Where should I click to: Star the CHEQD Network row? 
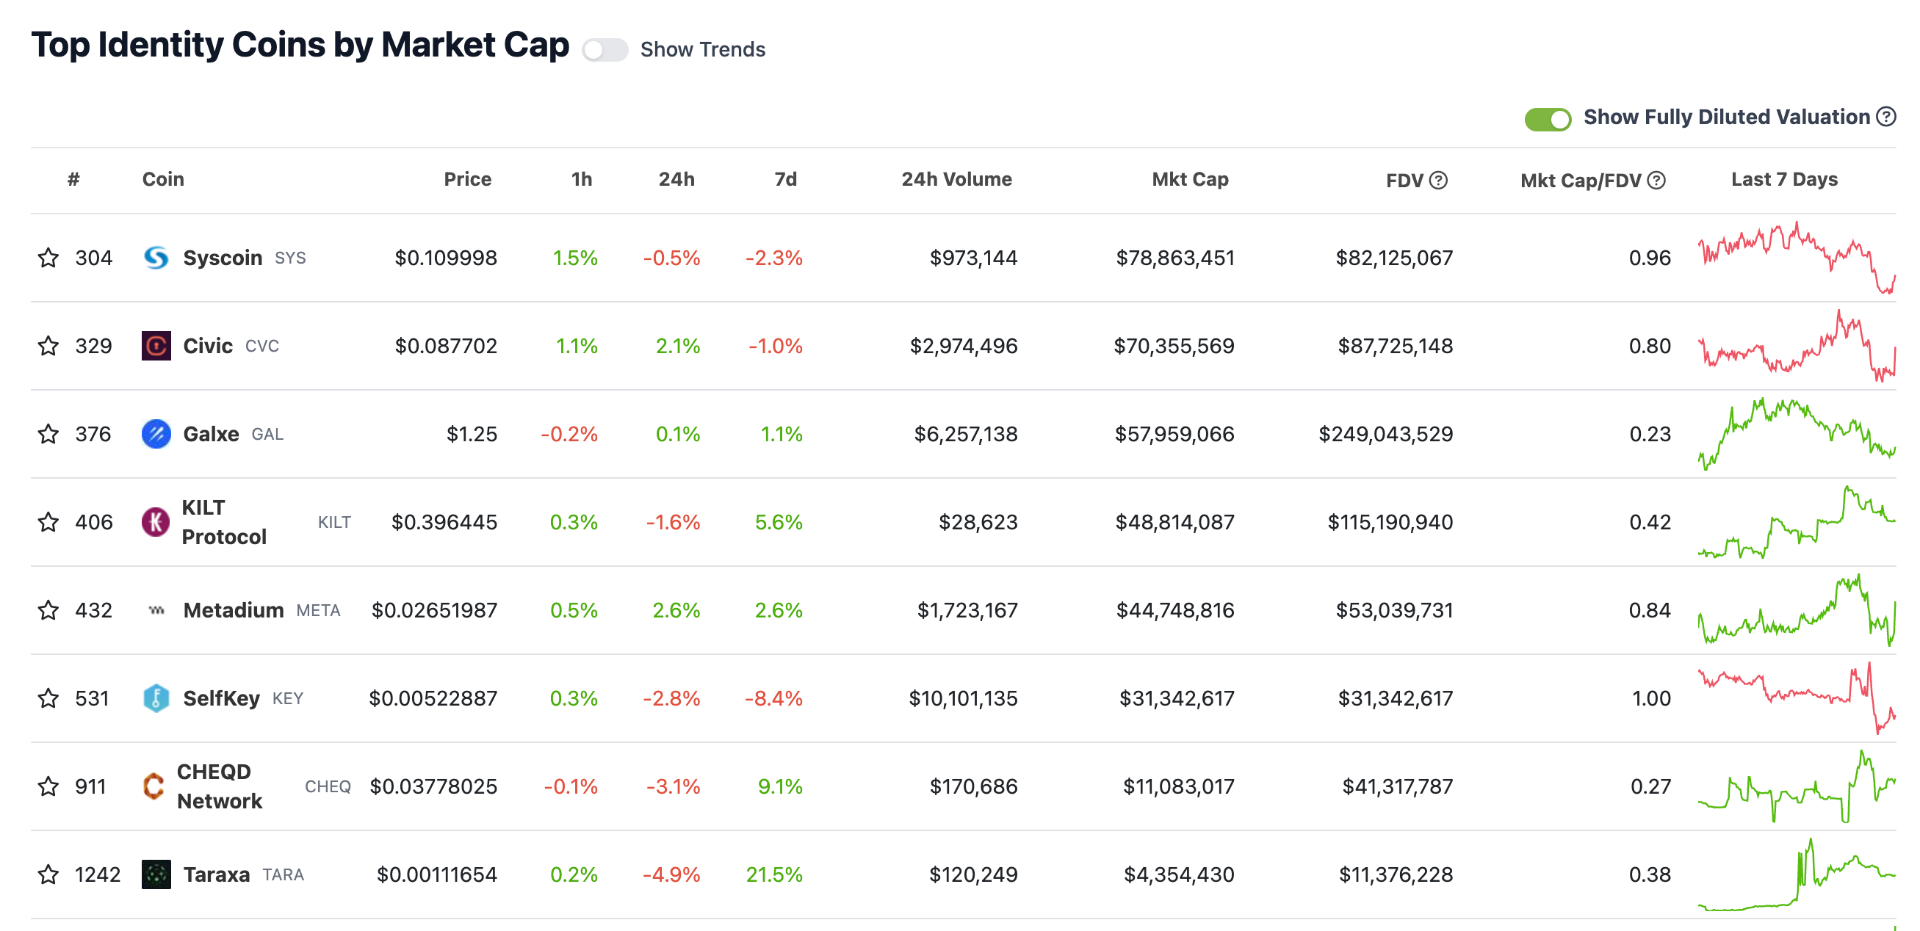click(x=48, y=786)
